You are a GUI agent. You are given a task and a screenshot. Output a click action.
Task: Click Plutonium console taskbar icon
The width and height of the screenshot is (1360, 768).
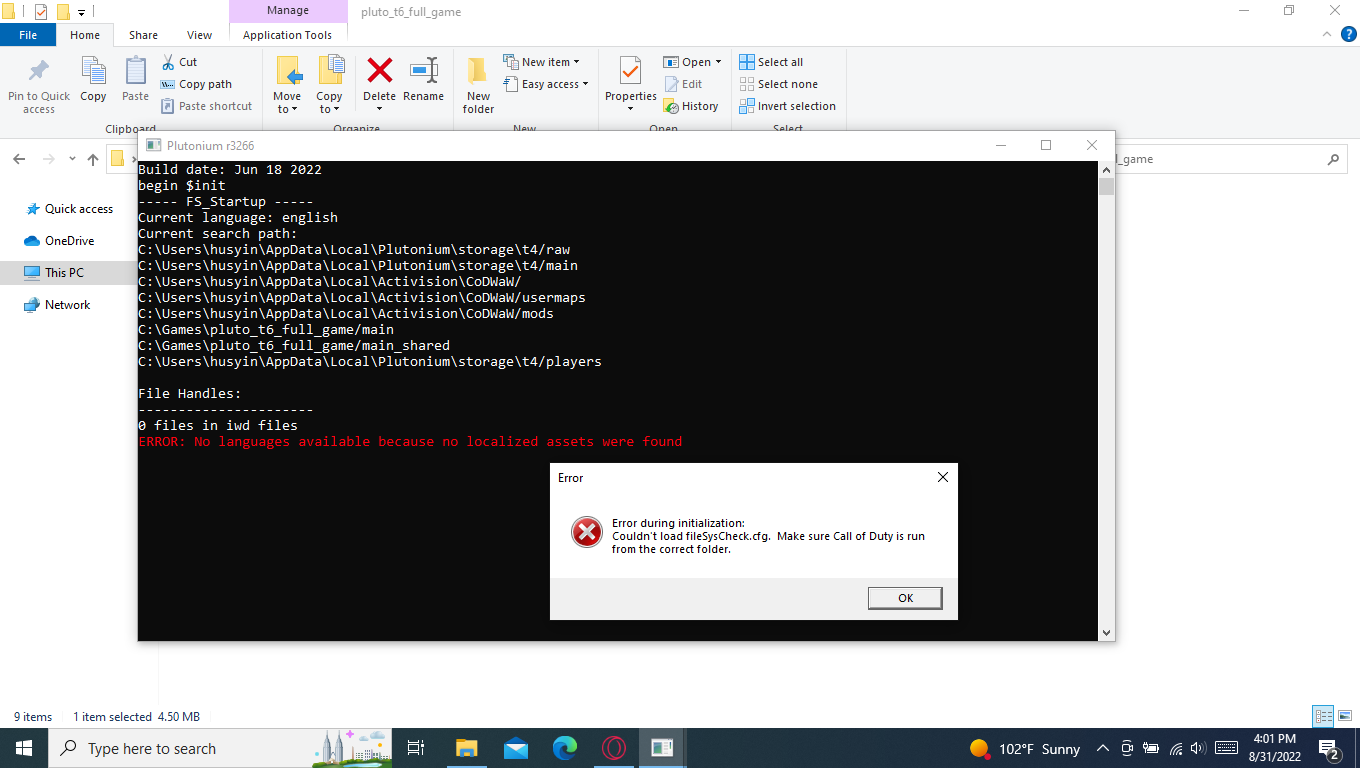point(662,748)
